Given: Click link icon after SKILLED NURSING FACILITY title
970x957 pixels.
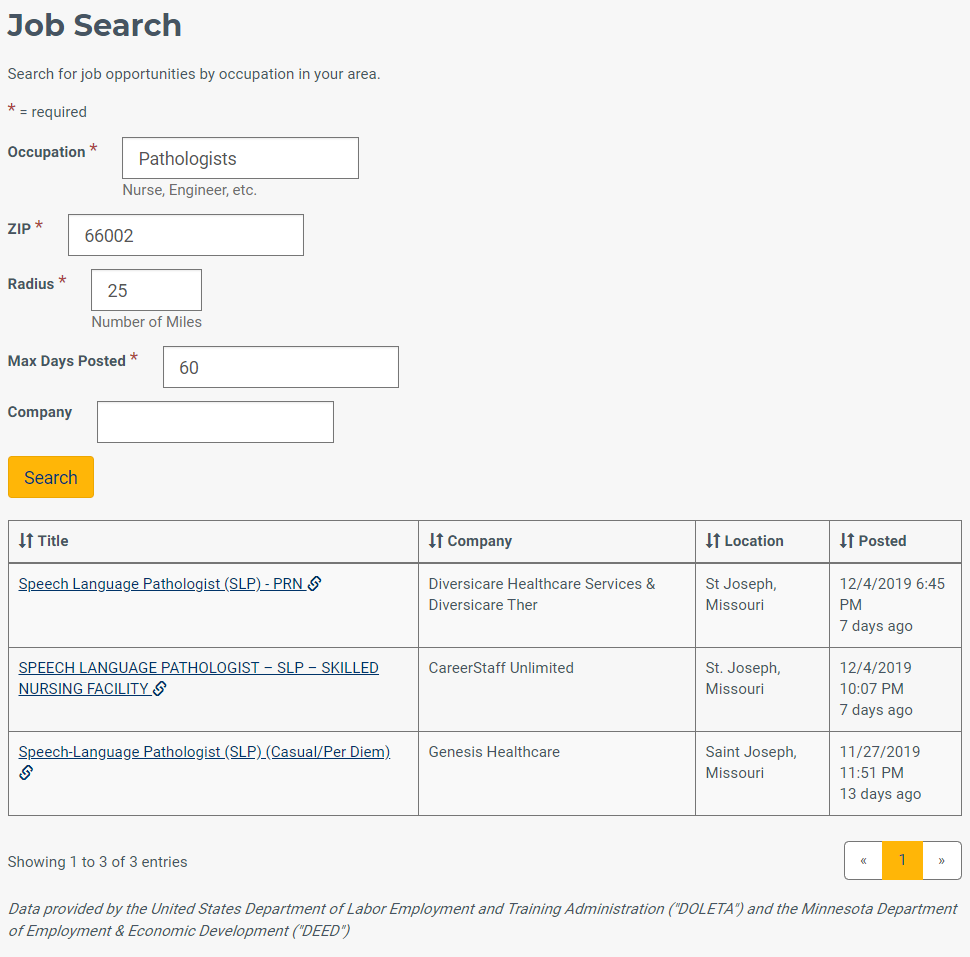Looking at the screenshot, I should pyautogui.click(x=160, y=689).
